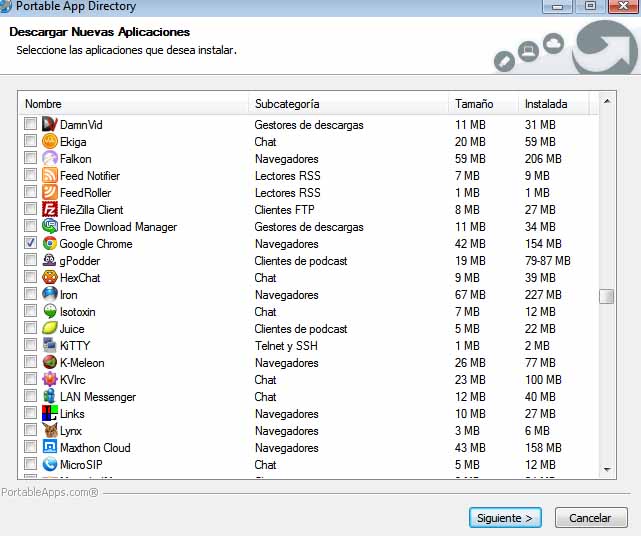Click the scrollbar up arrow

(x=607, y=101)
